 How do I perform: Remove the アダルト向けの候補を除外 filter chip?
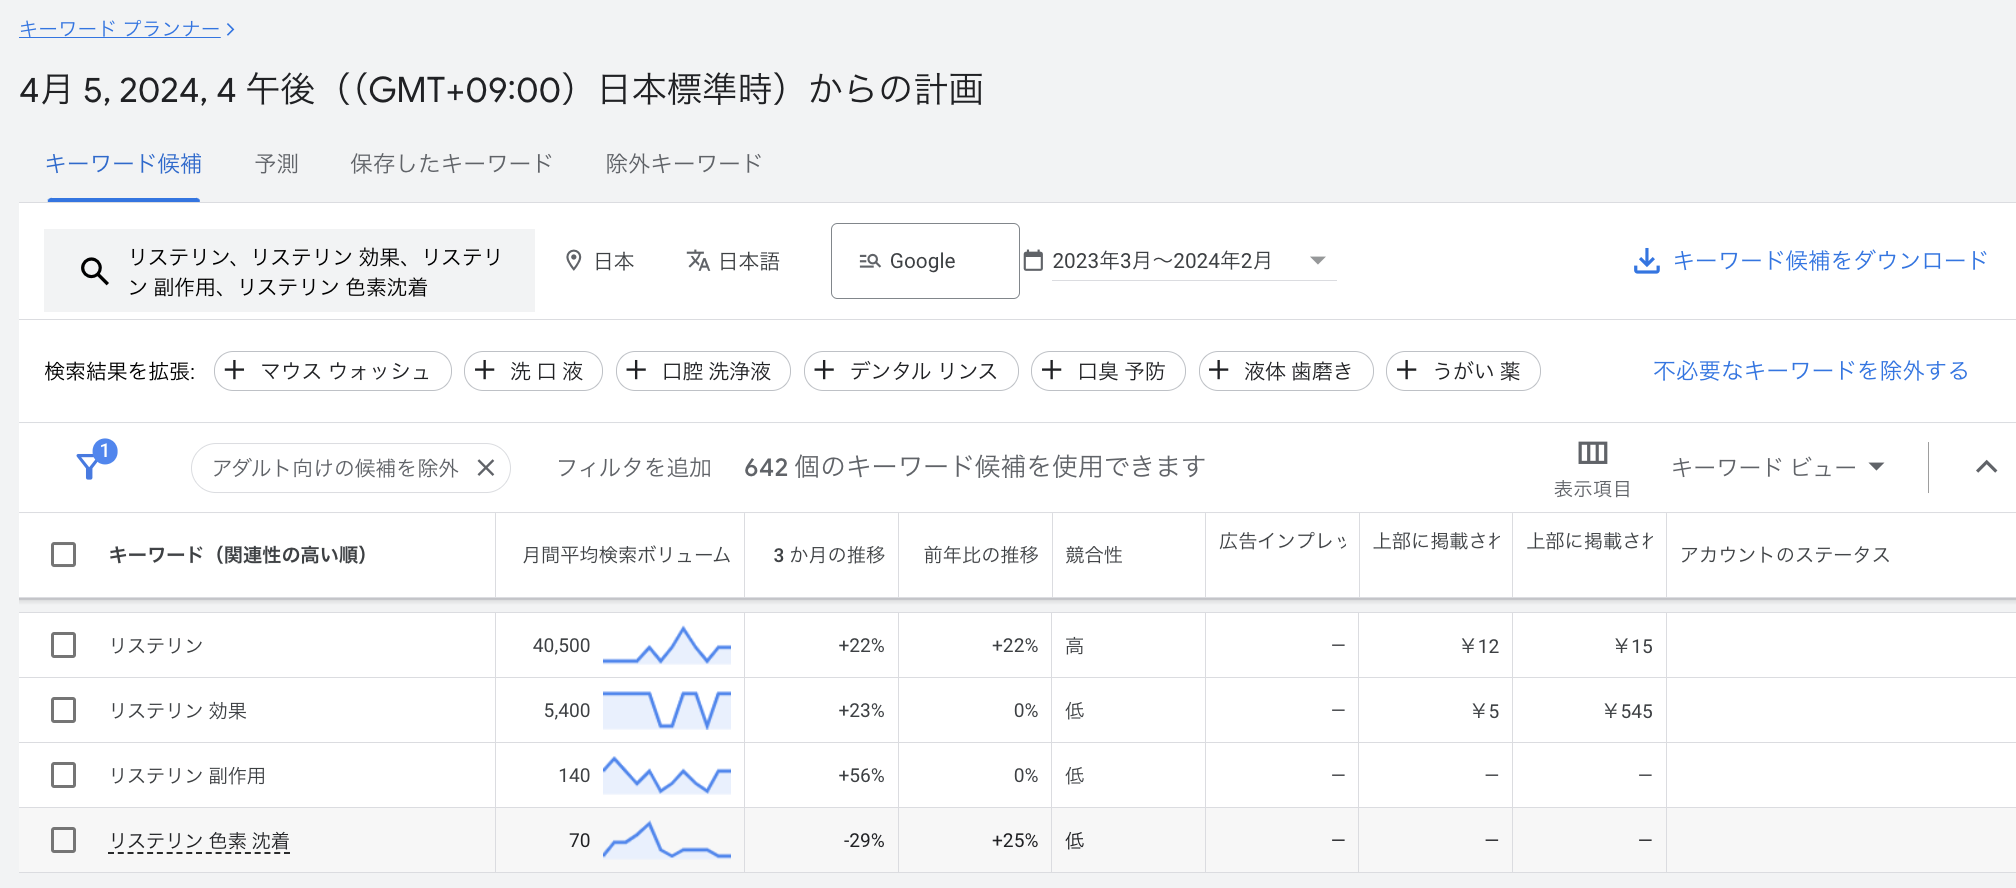click(486, 467)
